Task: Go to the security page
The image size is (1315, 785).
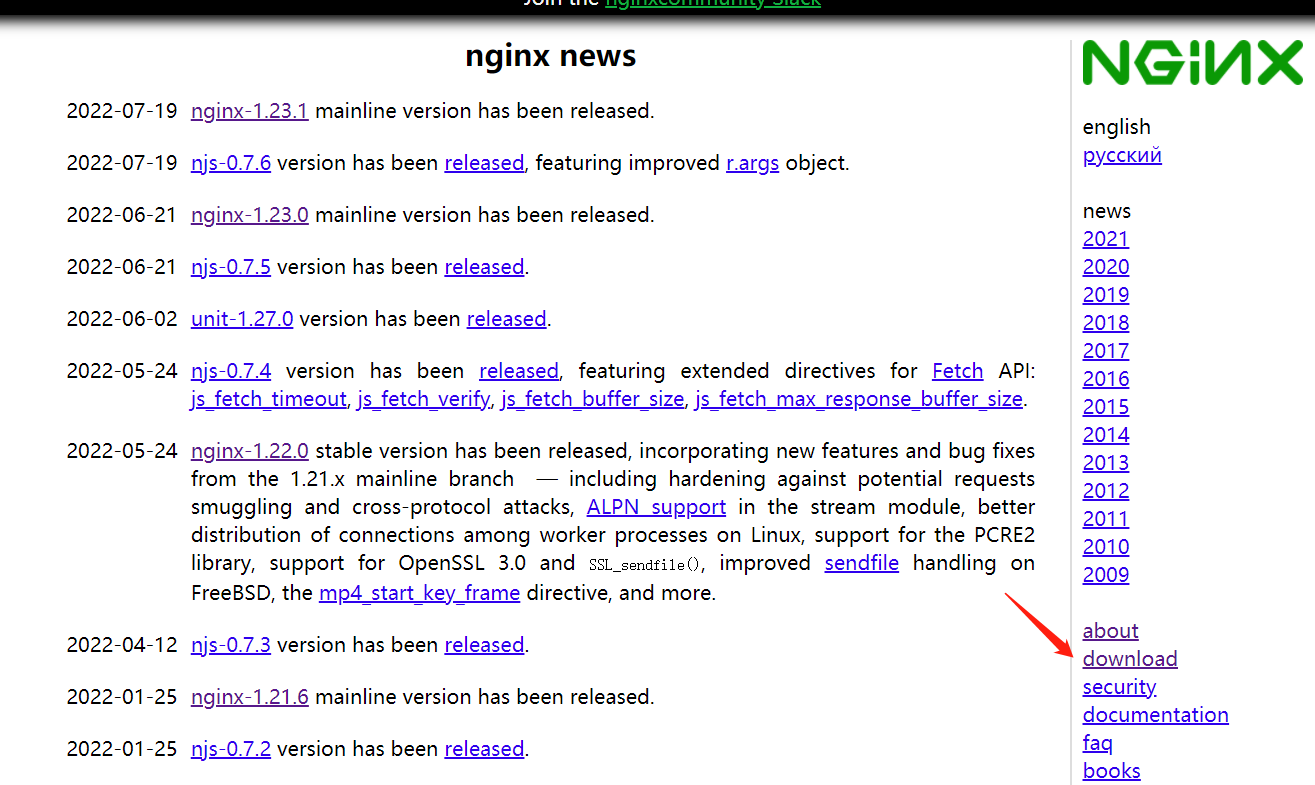Action: (x=1119, y=687)
